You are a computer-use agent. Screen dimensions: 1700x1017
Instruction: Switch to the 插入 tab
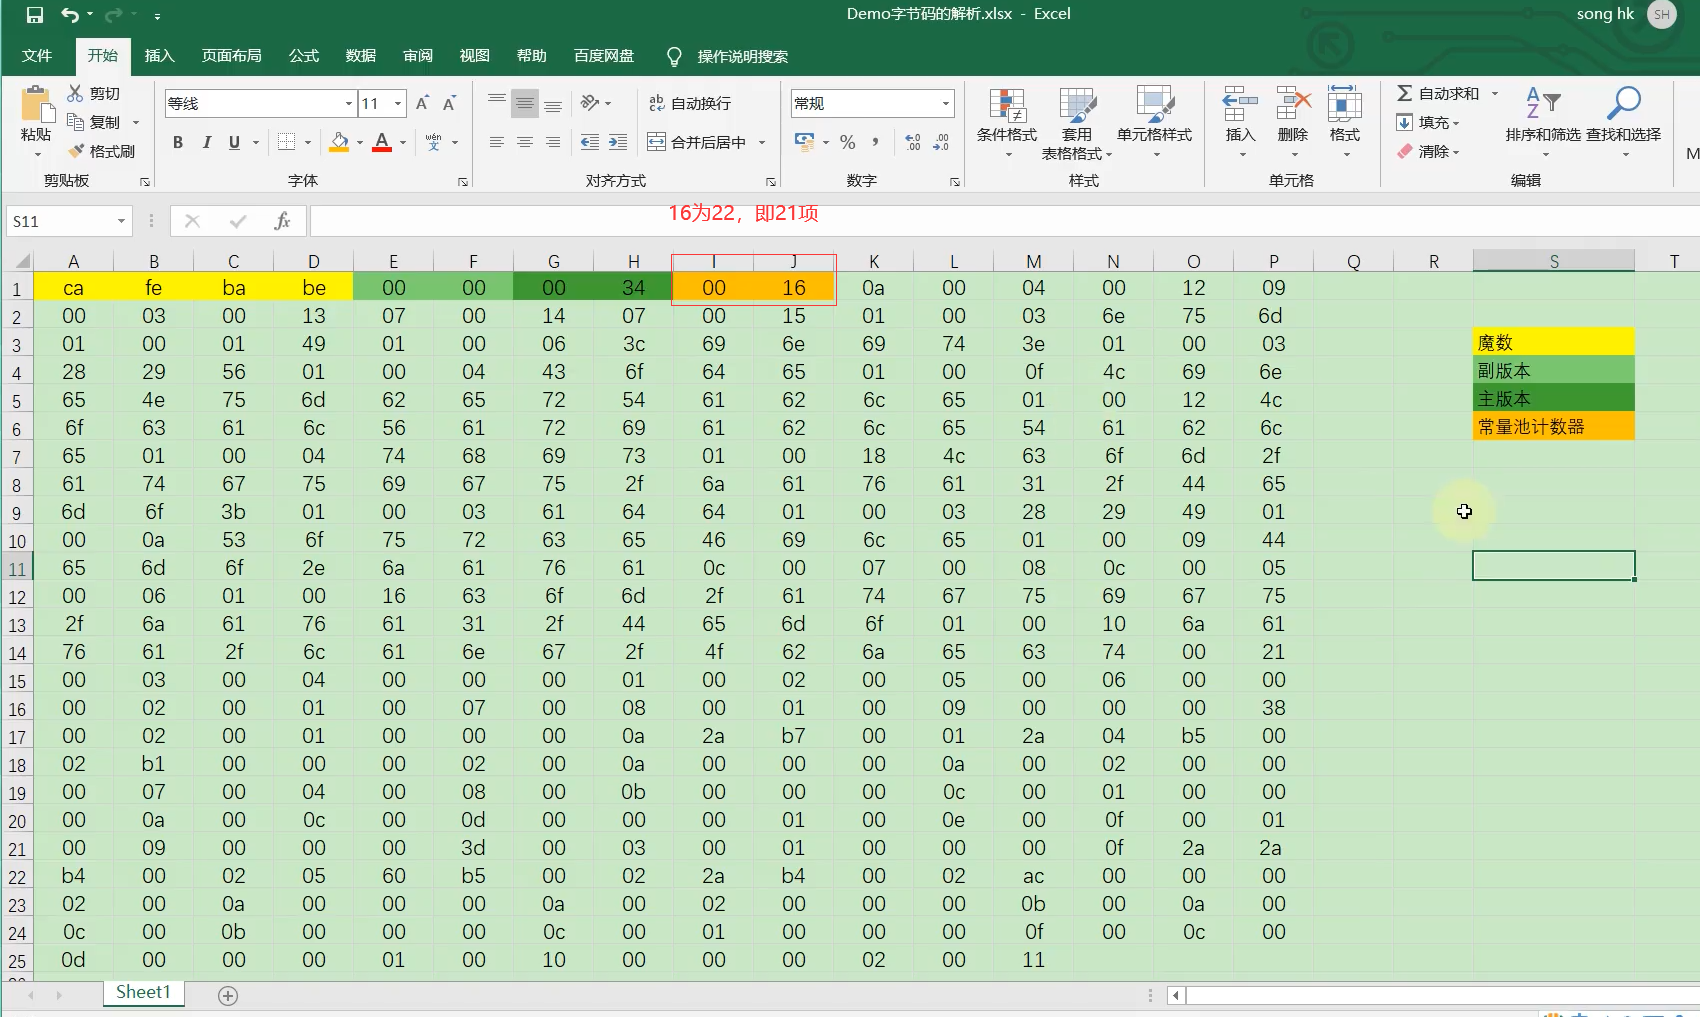[x=159, y=56]
